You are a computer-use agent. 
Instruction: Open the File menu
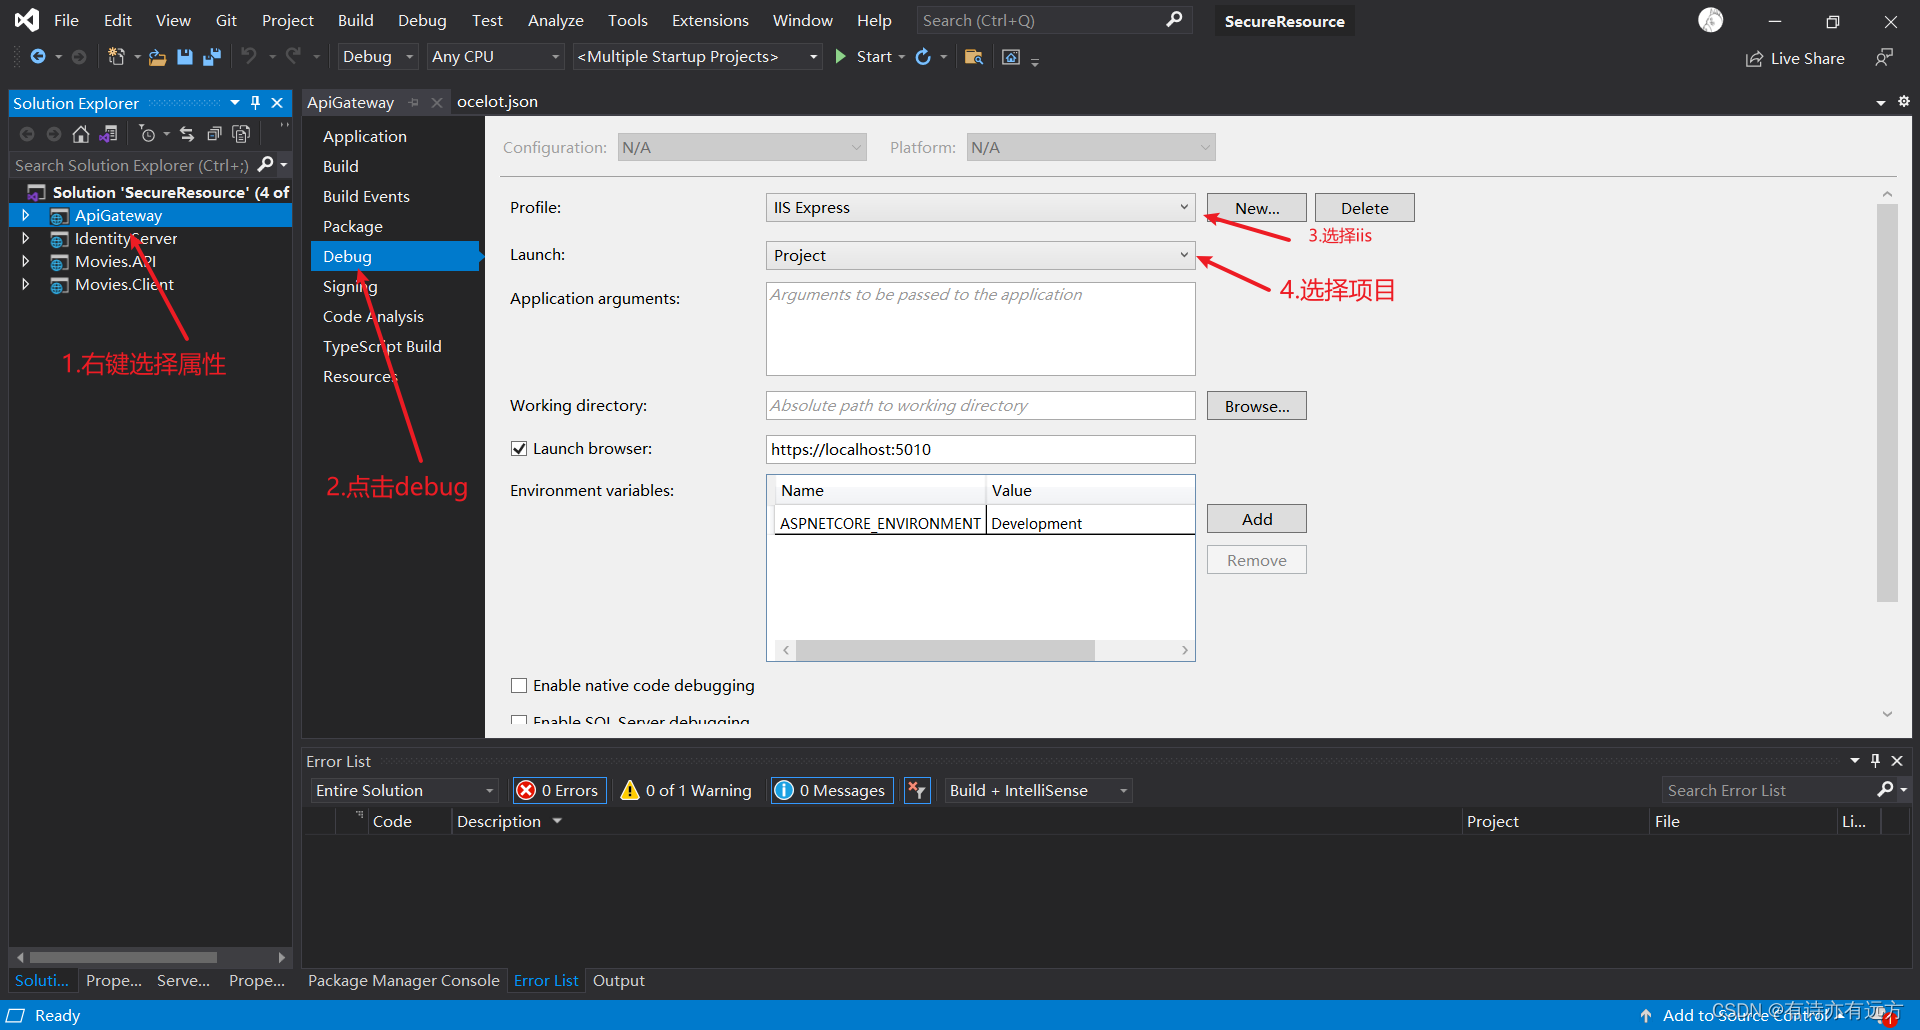point(66,20)
